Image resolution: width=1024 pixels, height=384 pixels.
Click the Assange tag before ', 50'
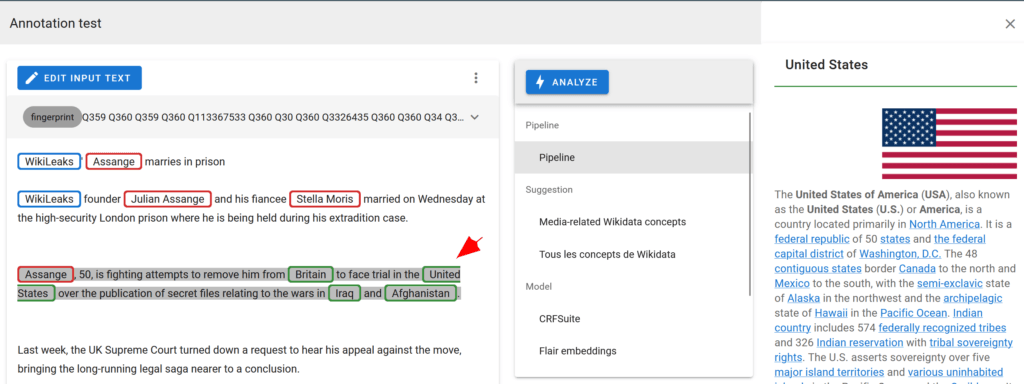click(46, 274)
